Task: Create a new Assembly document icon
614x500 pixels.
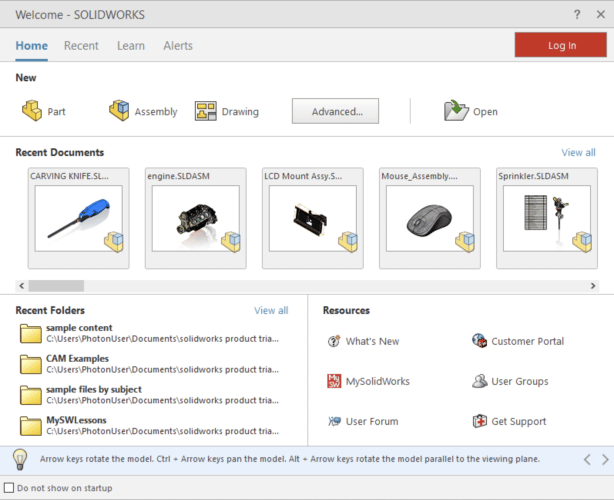Action: click(119, 110)
